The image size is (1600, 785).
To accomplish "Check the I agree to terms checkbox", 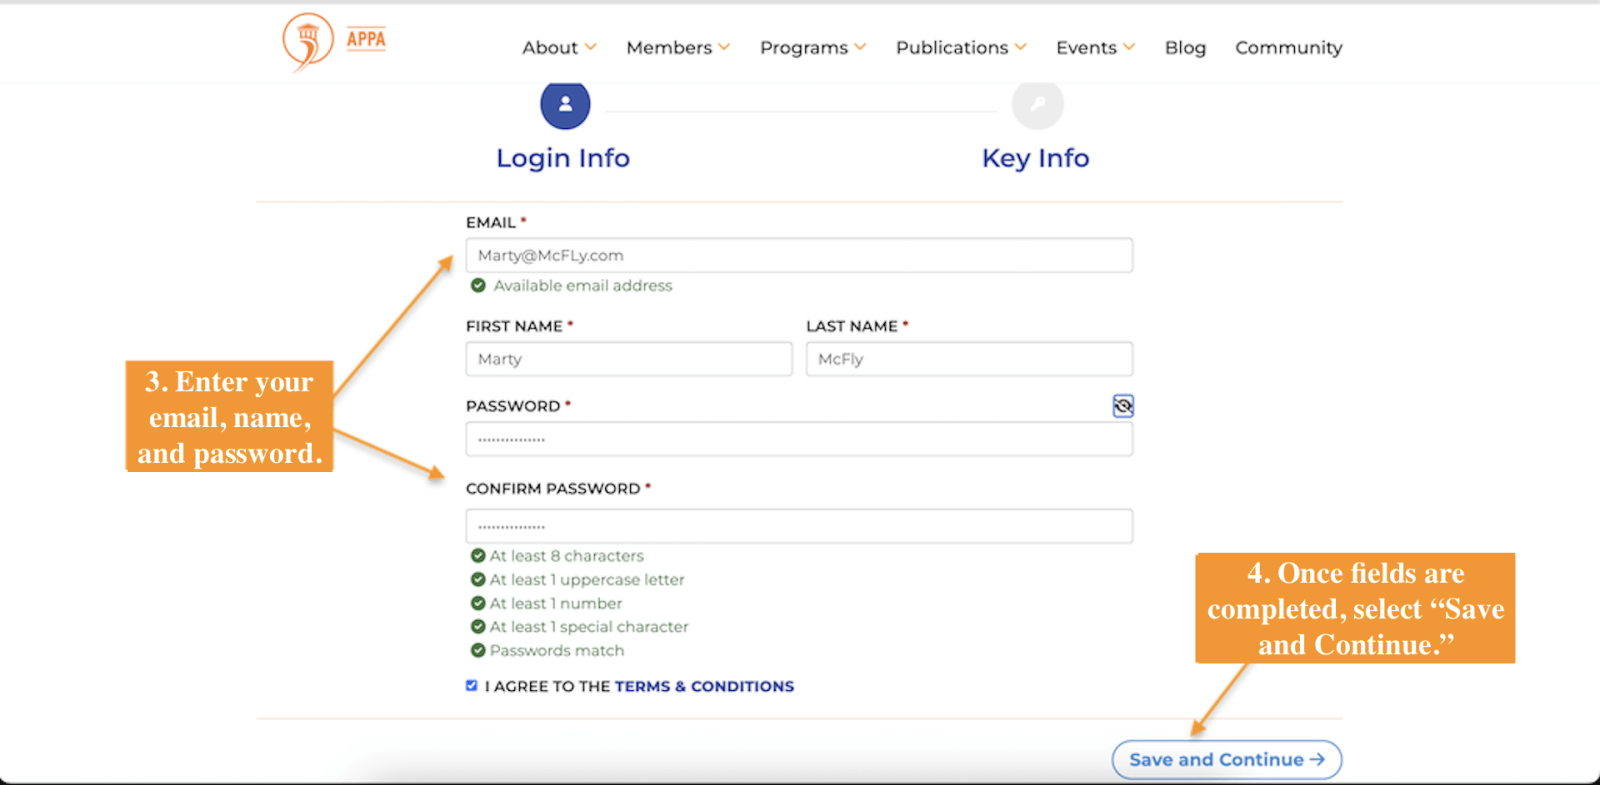I will (472, 686).
